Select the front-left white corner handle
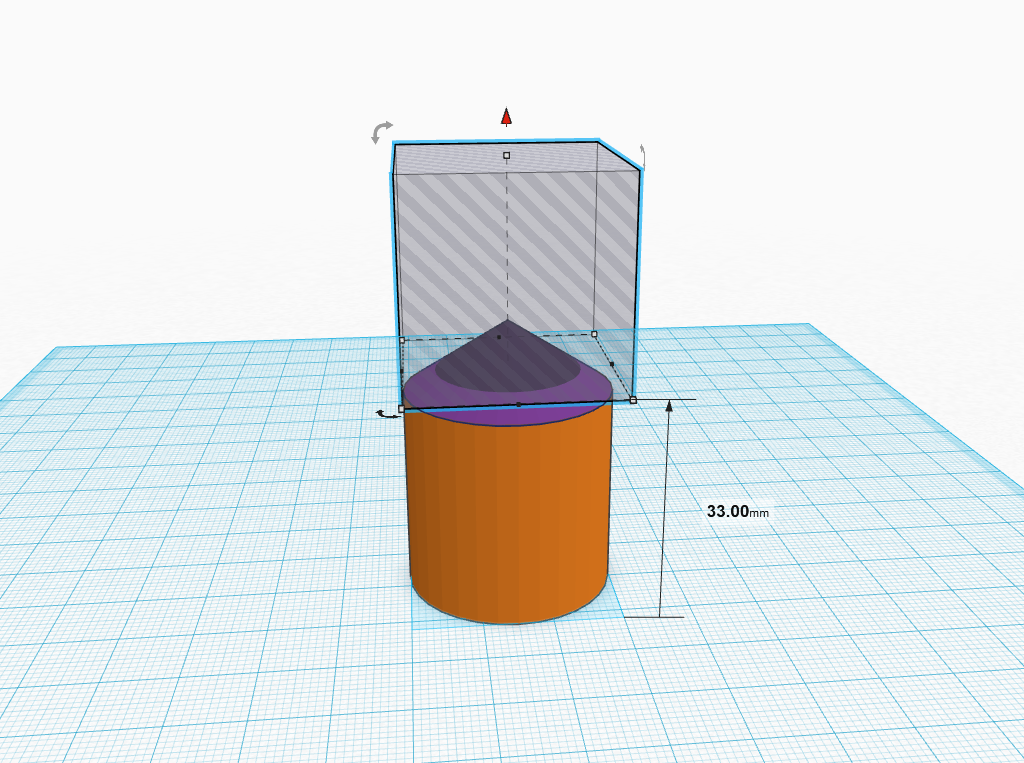Screen dimensions: 1024x763 [x=402, y=408]
